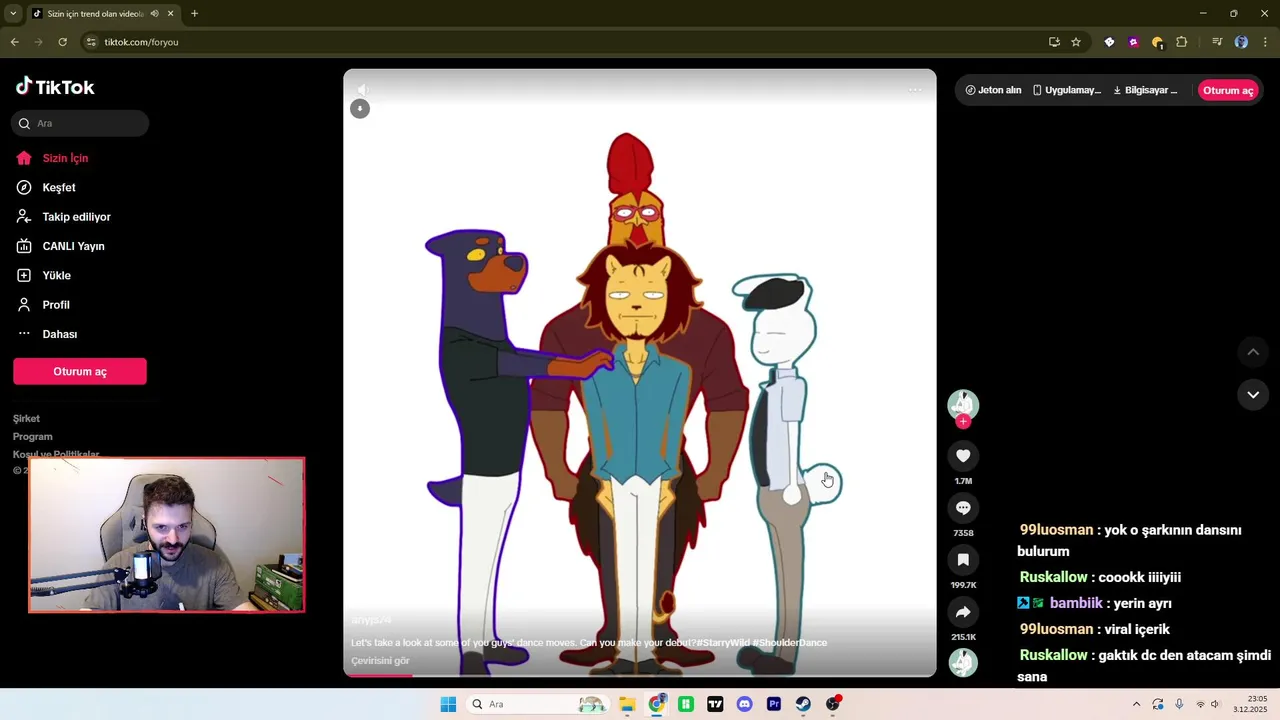
Task: Like the video with heart icon
Action: 963,456
